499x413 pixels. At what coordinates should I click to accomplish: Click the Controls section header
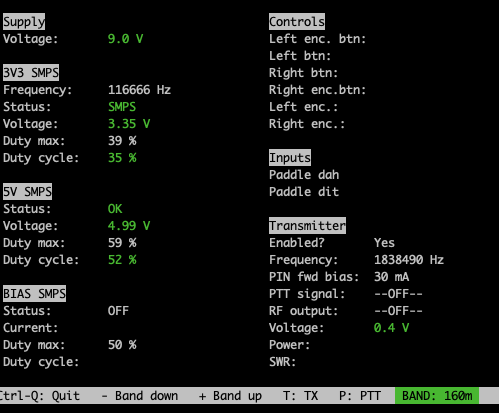[x=297, y=22]
